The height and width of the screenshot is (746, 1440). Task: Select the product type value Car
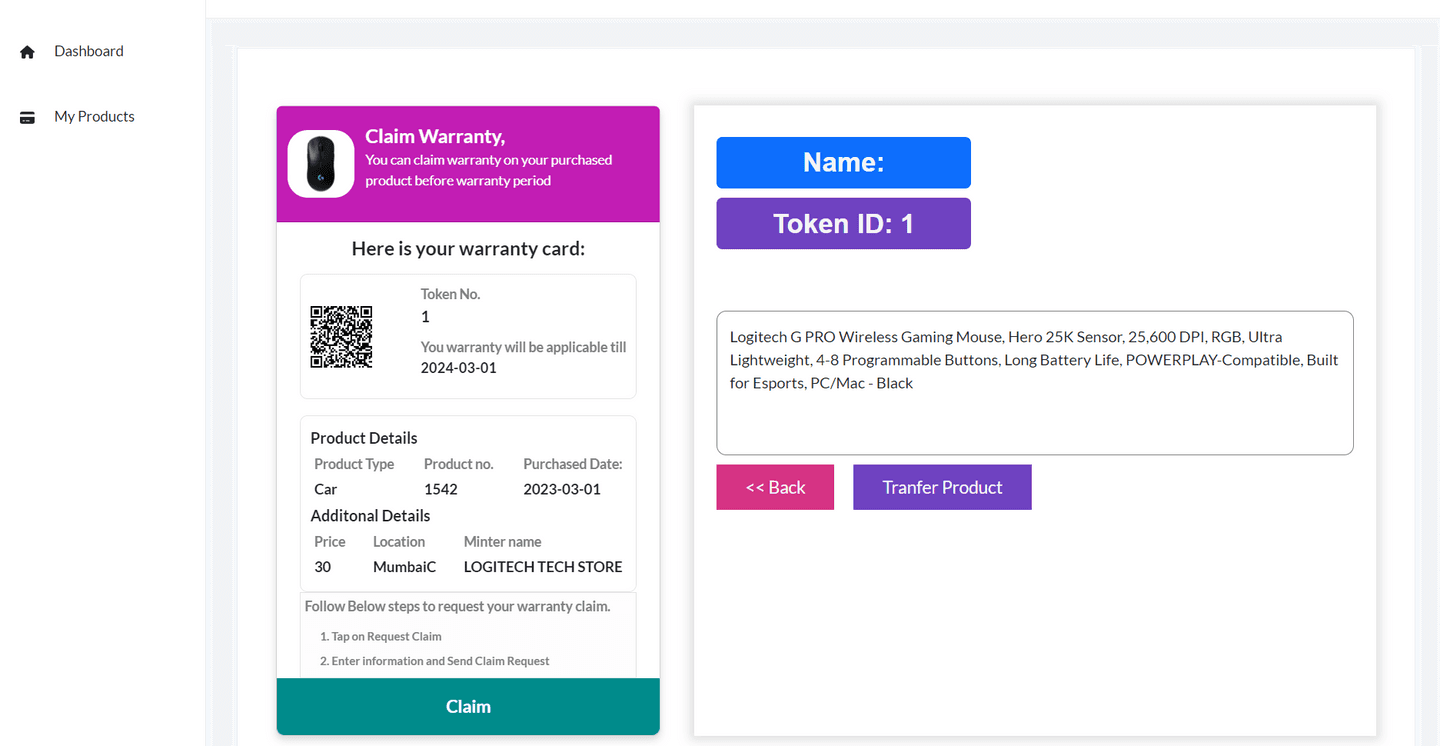[x=326, y=489]
